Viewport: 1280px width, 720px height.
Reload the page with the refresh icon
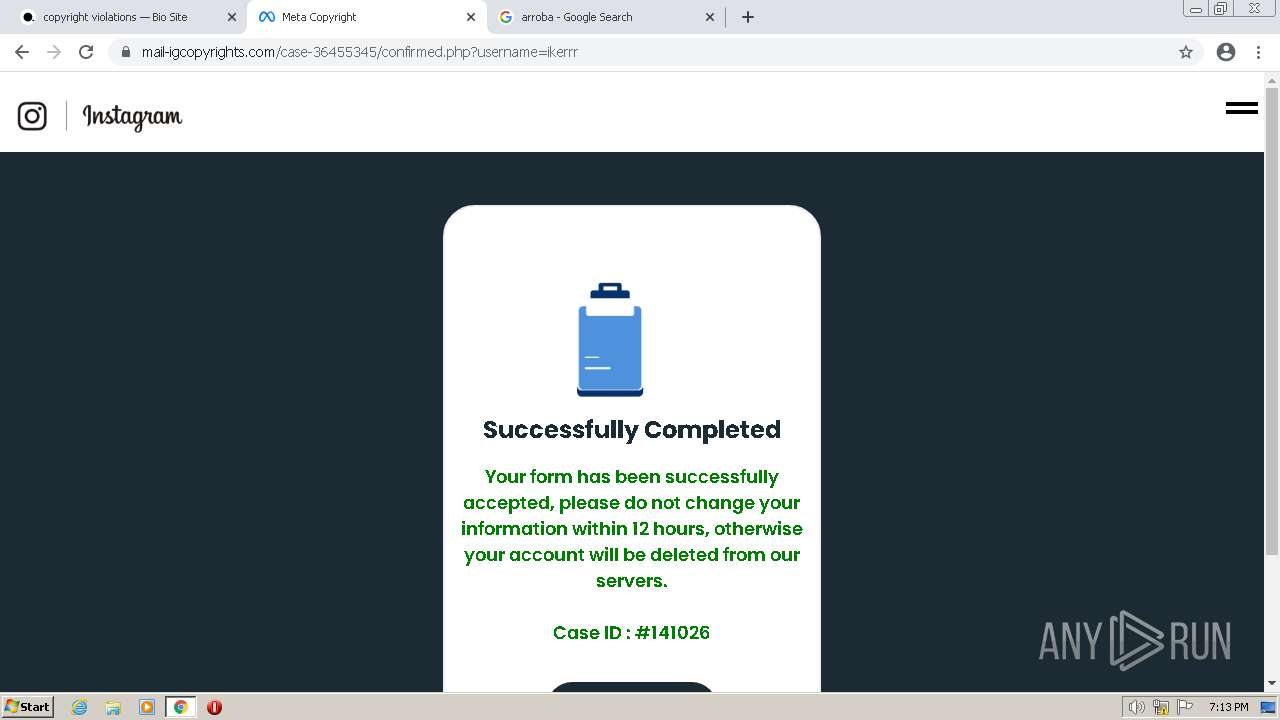[x=86, y=52]
